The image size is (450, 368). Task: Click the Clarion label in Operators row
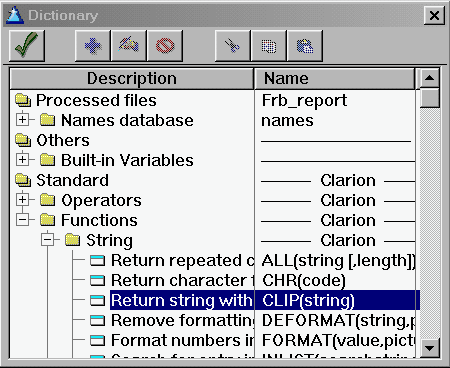(348, 200)
